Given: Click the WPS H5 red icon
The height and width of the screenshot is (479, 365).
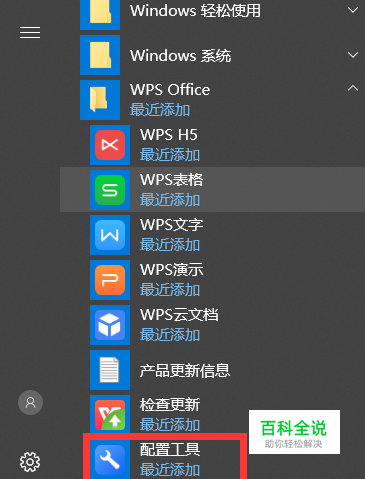Looking at the screenshot, I should point(110,145).
